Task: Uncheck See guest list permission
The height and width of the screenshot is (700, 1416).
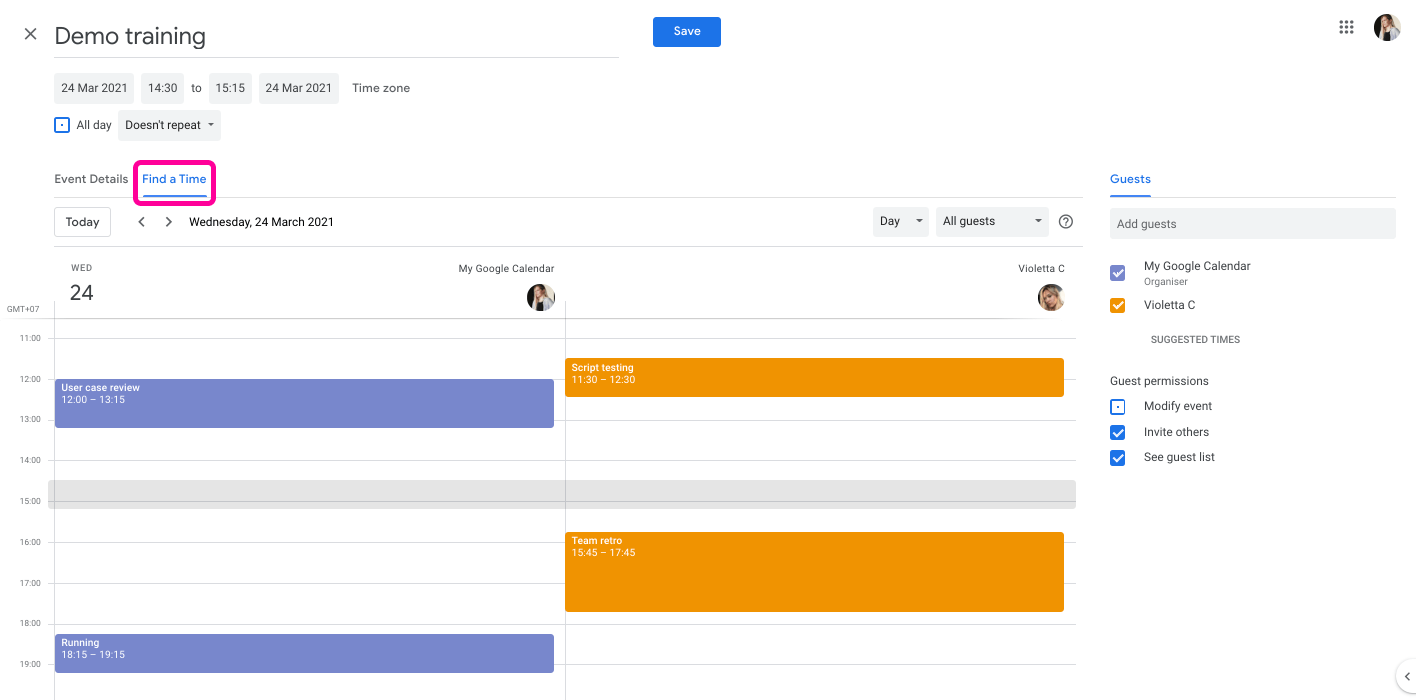Action: (1118, 458)
